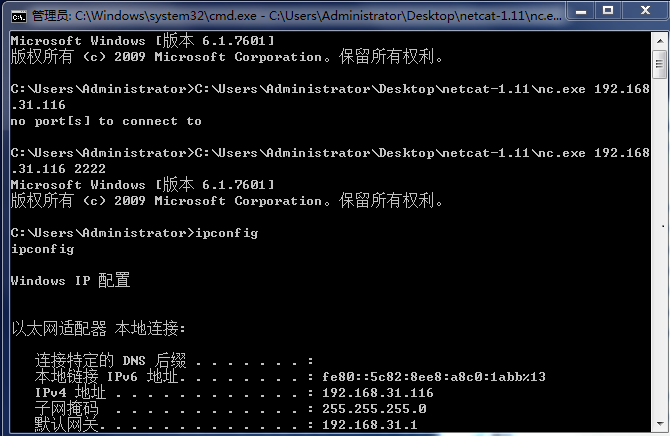
Task: Click the "no port[s] to connect to" line
Action: click(105, 121)
